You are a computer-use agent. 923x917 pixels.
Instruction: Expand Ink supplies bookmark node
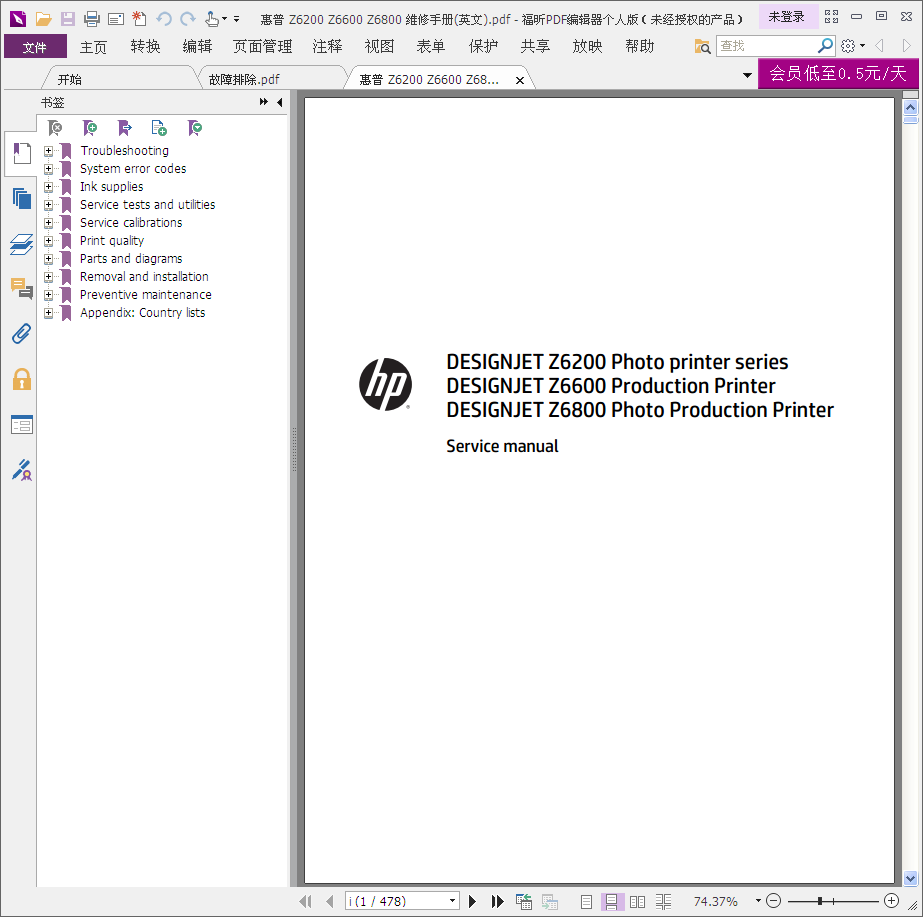(48, 187)
